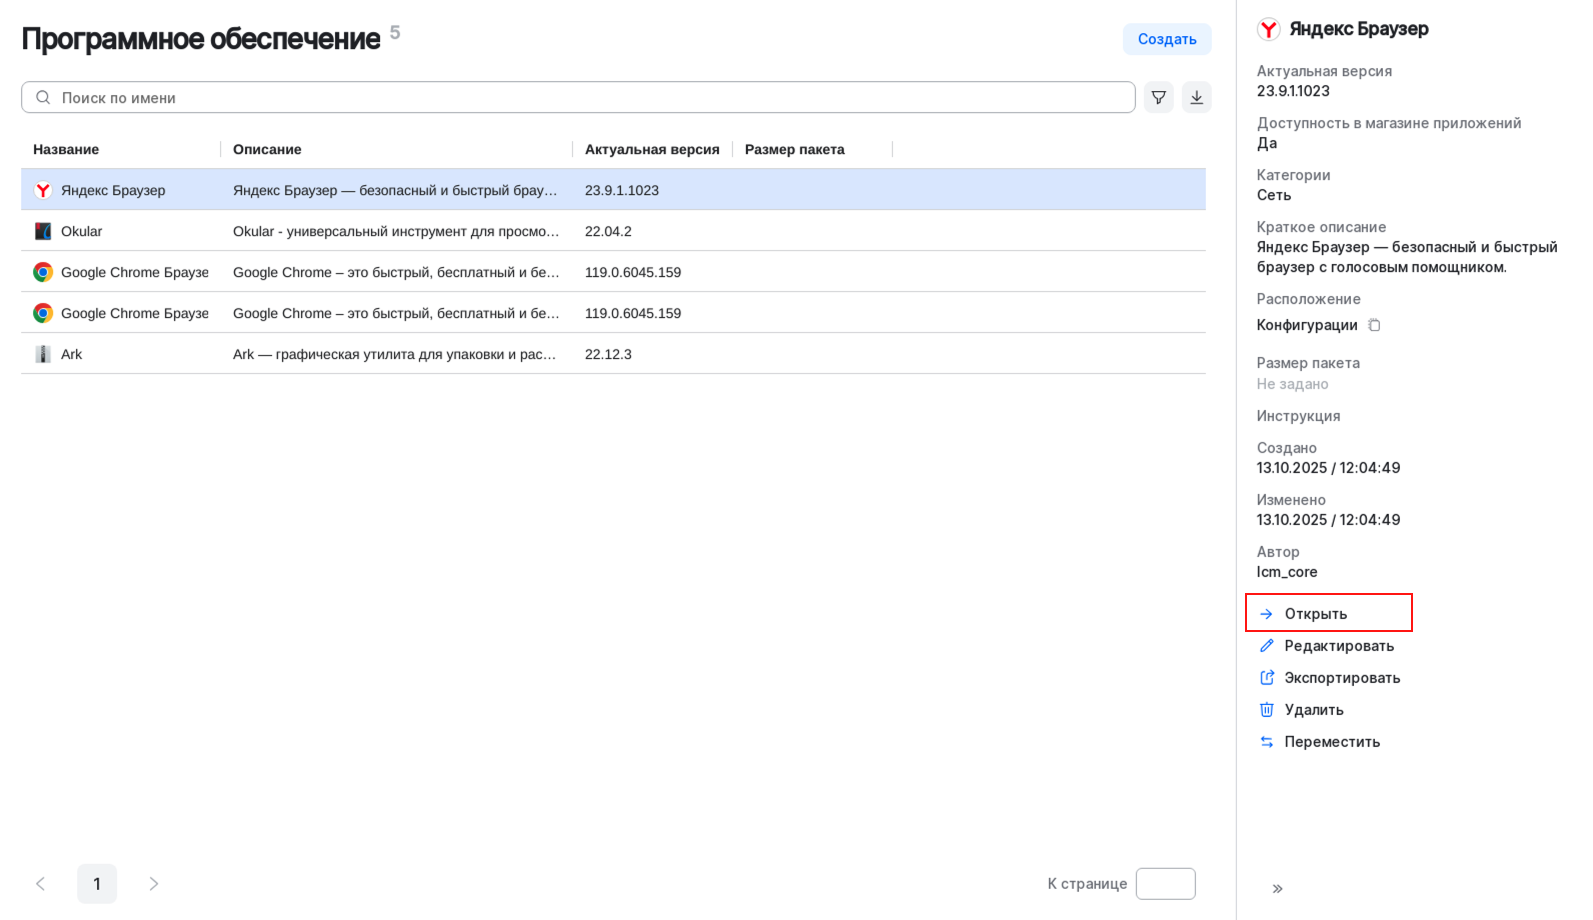
Task: Click the Размер пакета column header
Action: (x=795, y=149)
